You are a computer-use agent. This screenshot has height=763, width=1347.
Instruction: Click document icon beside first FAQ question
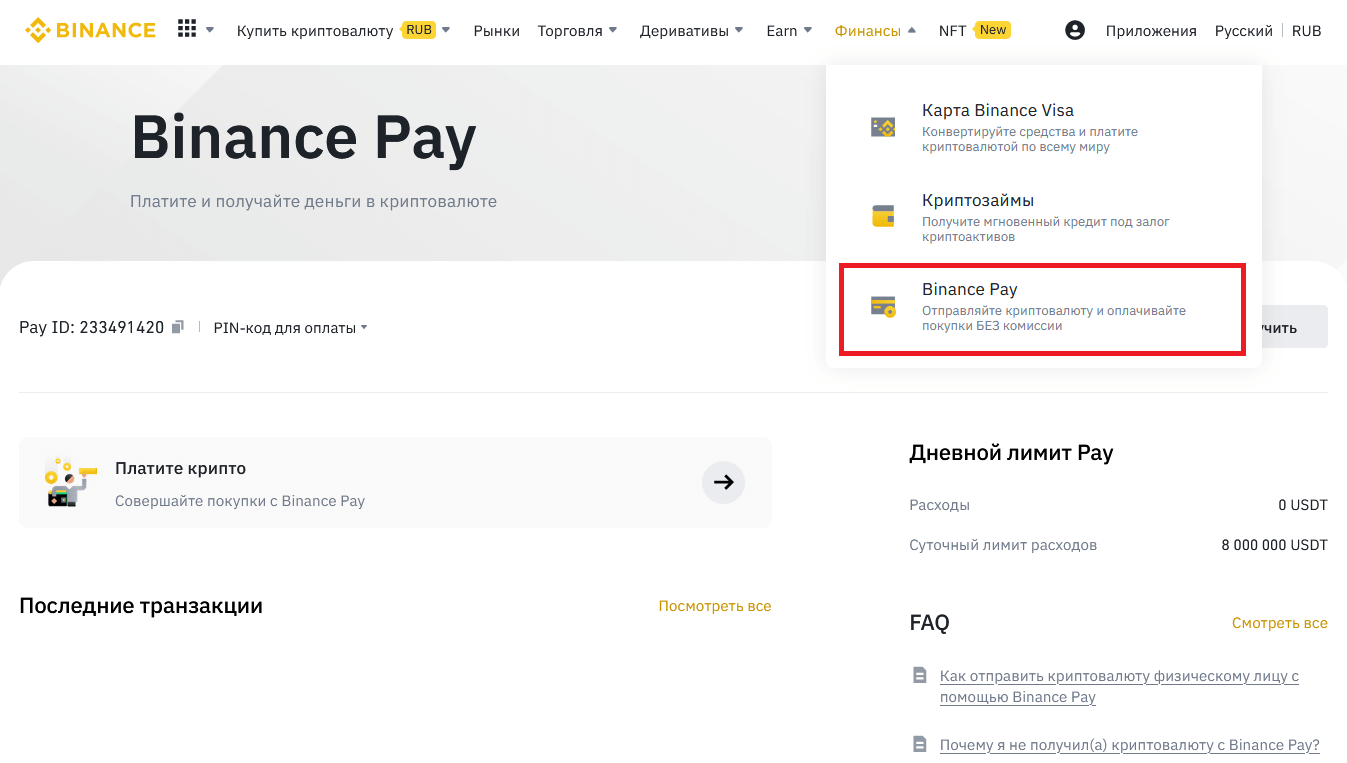coord(920,676)
